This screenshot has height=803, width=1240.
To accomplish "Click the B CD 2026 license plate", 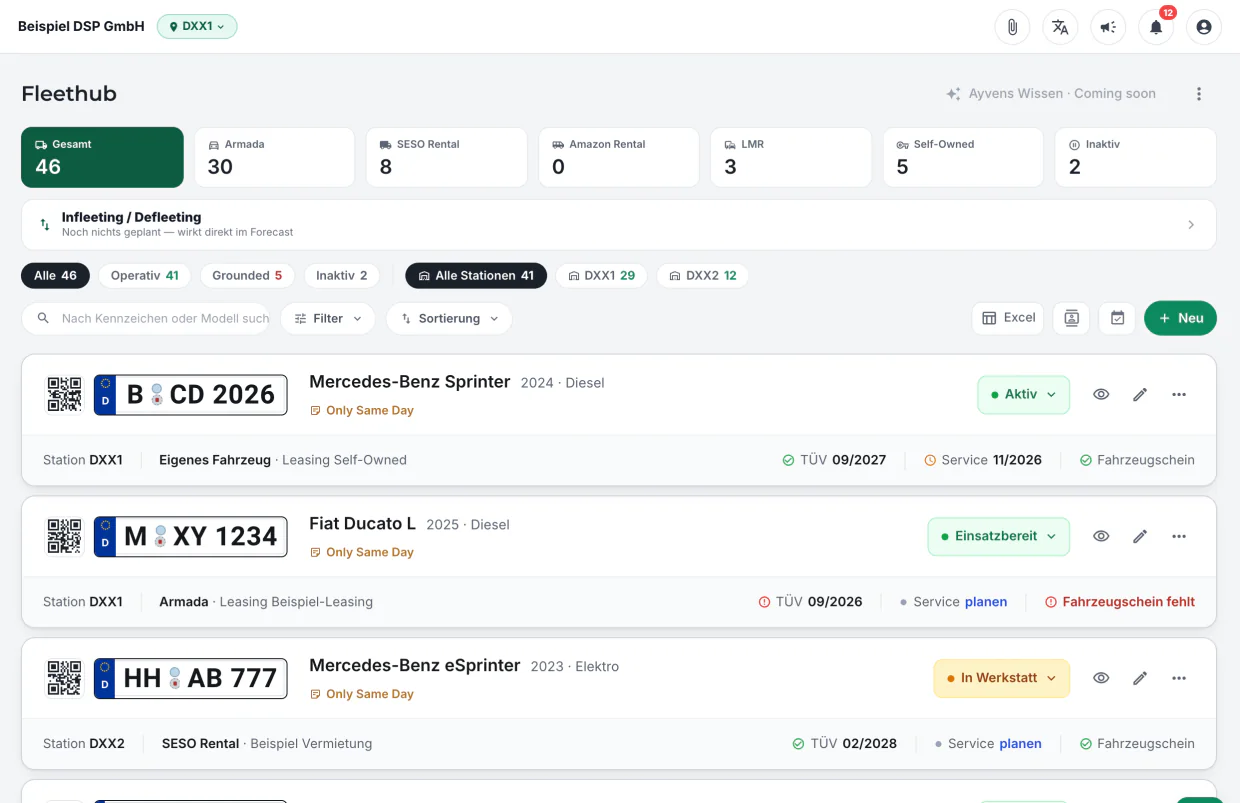I will (190, 394).
